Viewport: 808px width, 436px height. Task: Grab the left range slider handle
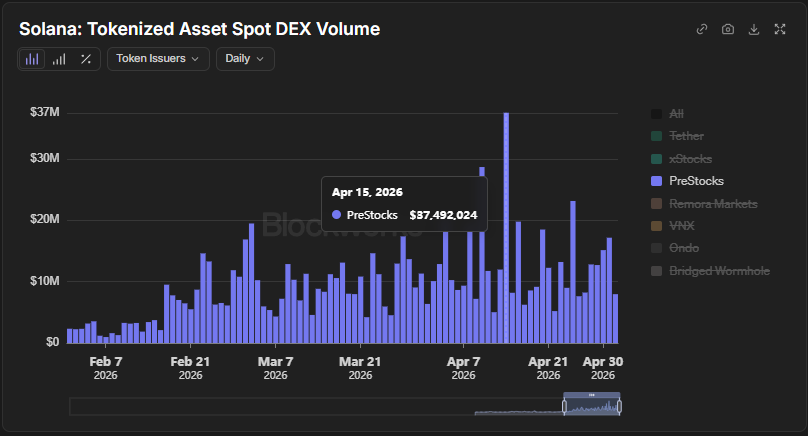click(565, 407)
